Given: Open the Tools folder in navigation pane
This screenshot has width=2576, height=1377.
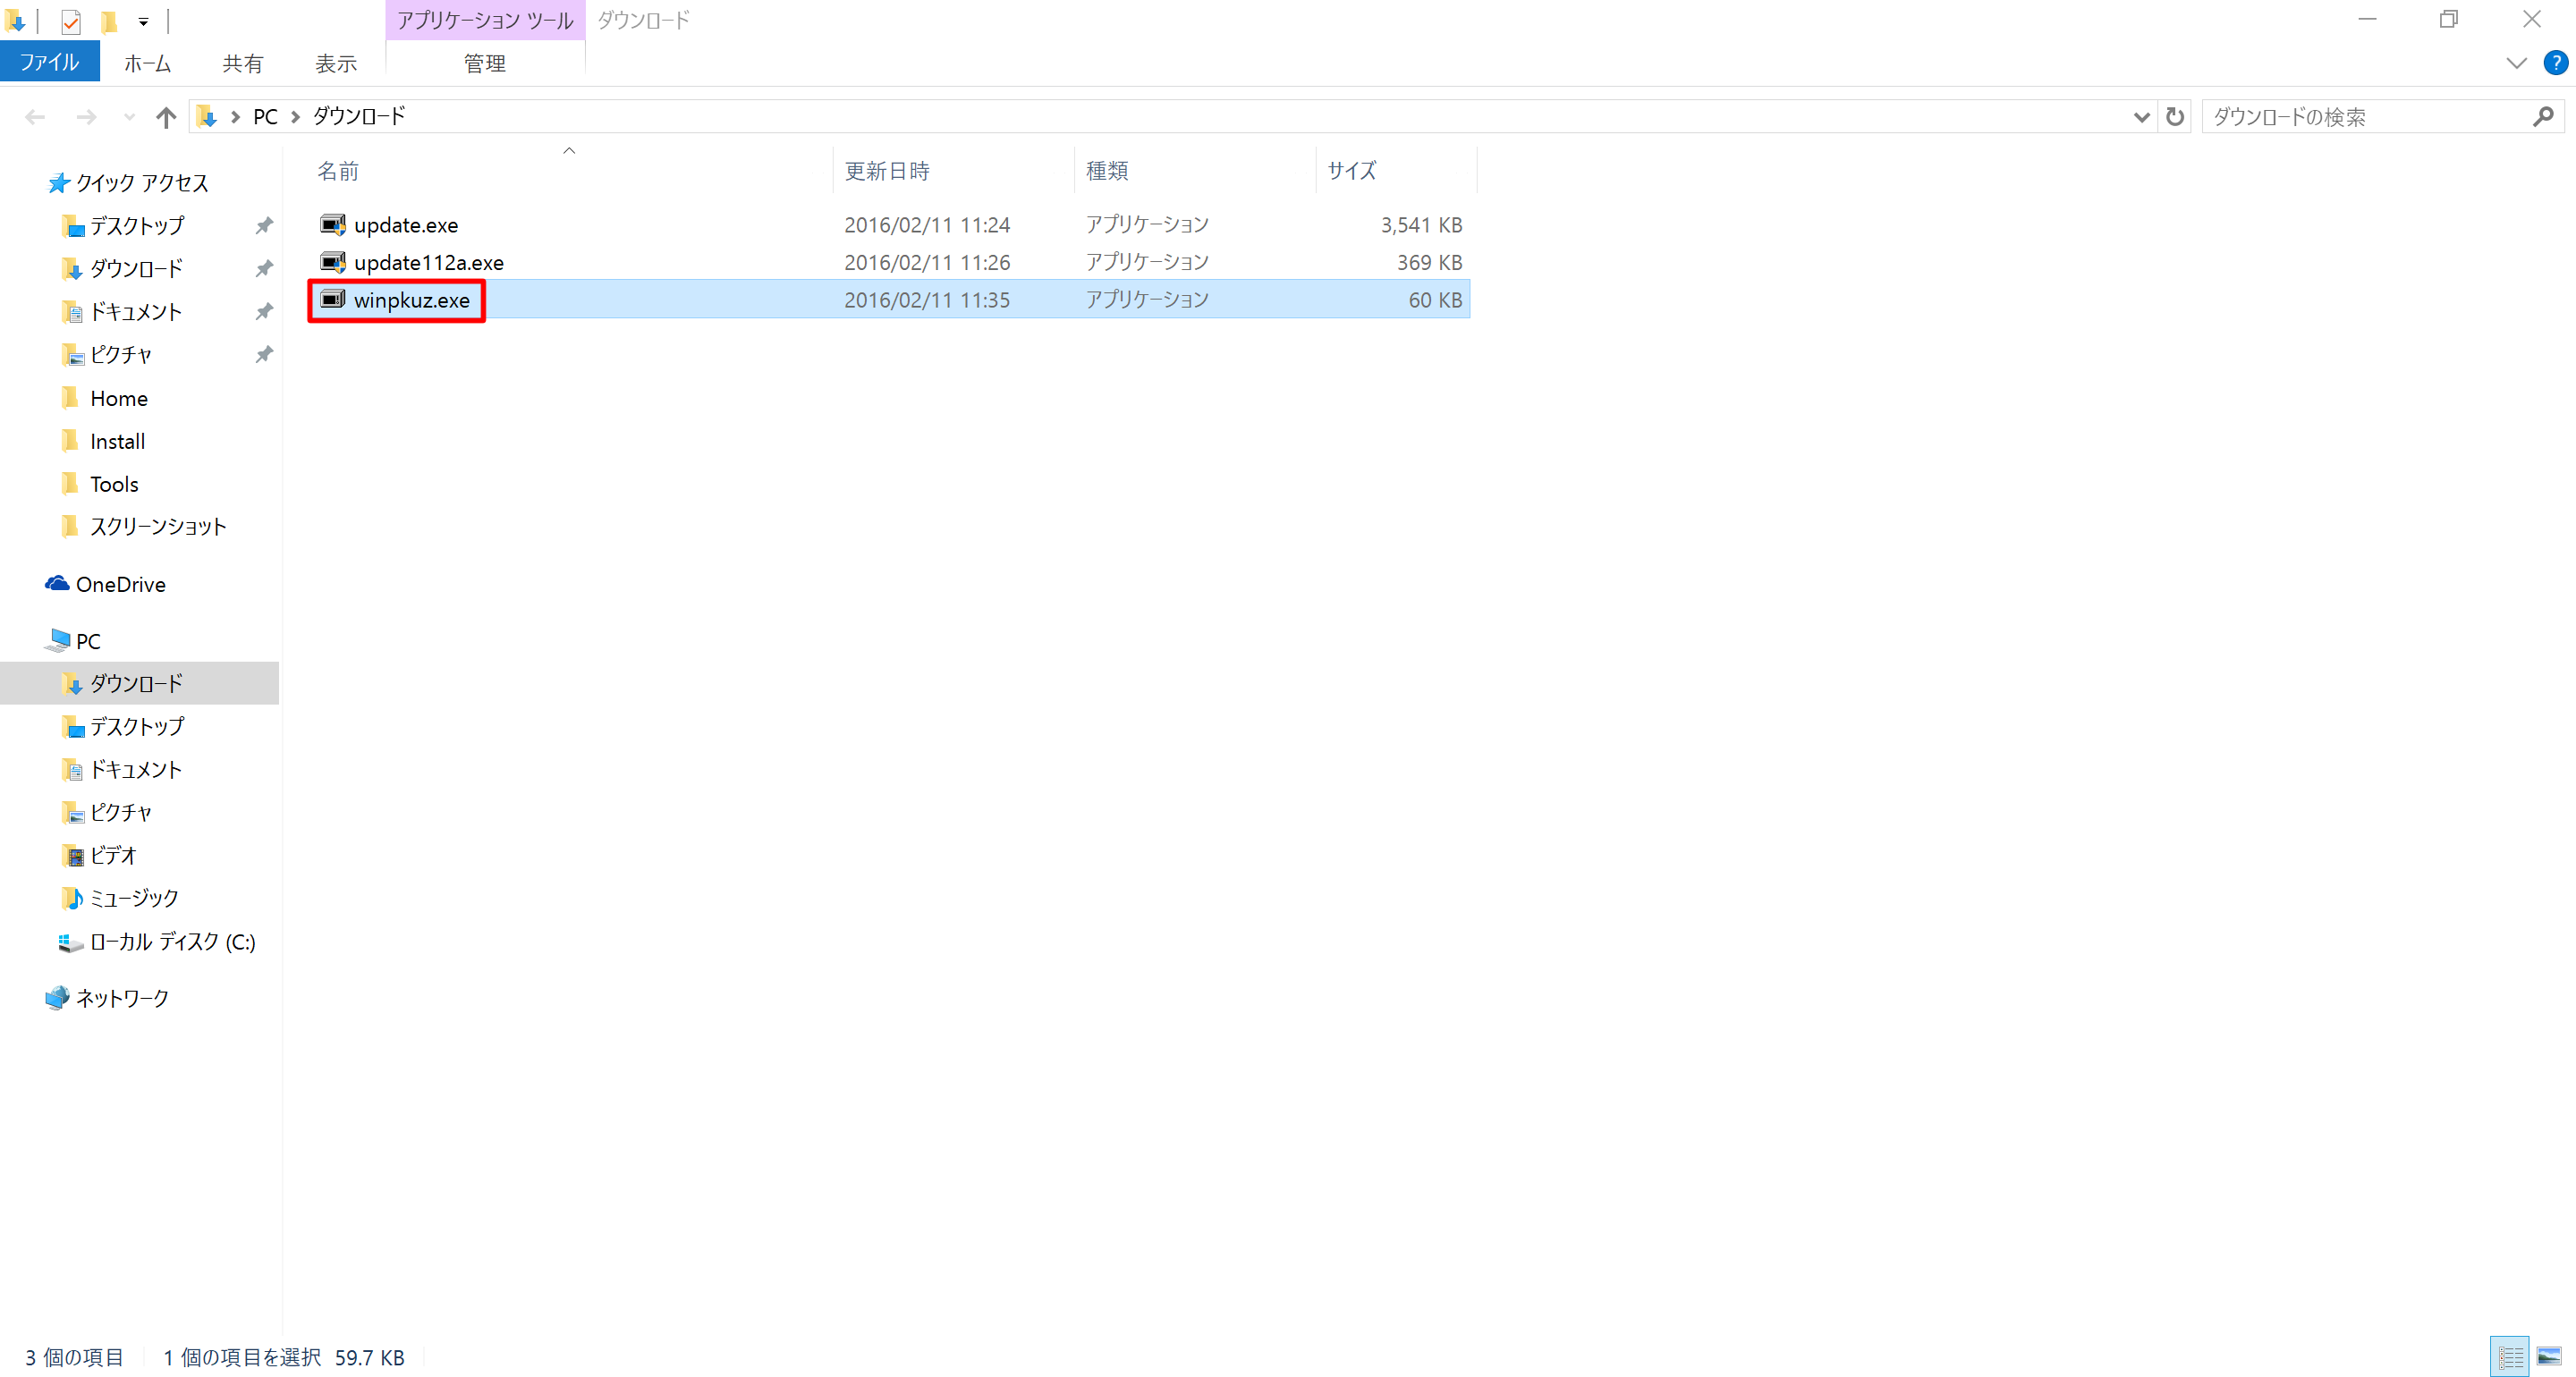Looking at the screenshot, I should pos(114,484).
